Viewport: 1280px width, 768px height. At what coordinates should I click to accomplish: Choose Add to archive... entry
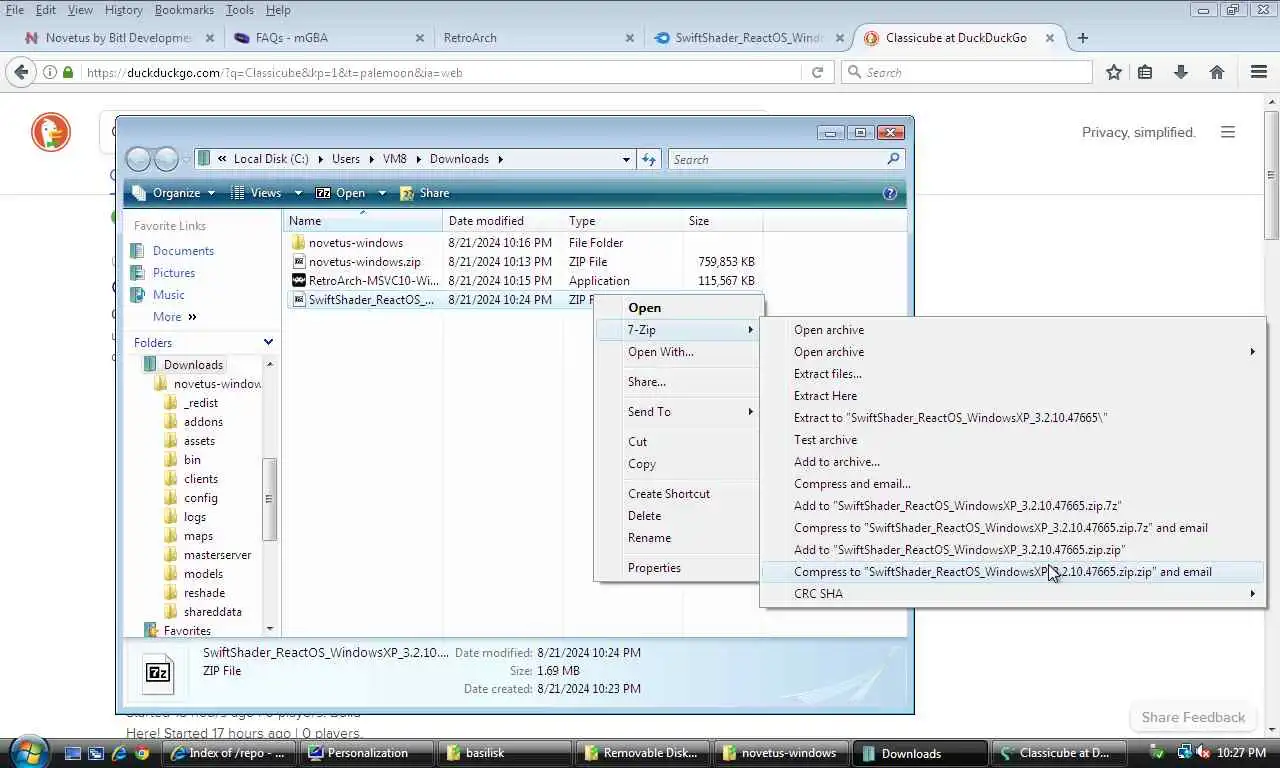pos(837,462)
